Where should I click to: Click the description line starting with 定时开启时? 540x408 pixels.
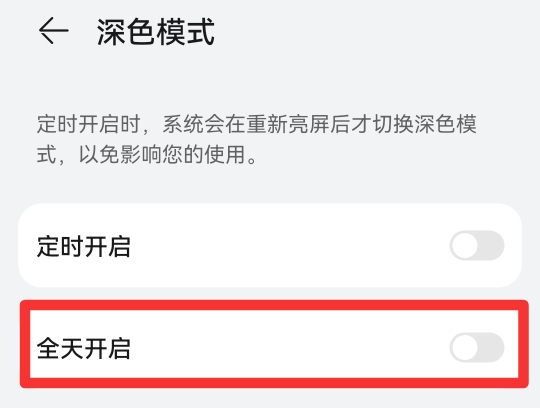257,124
